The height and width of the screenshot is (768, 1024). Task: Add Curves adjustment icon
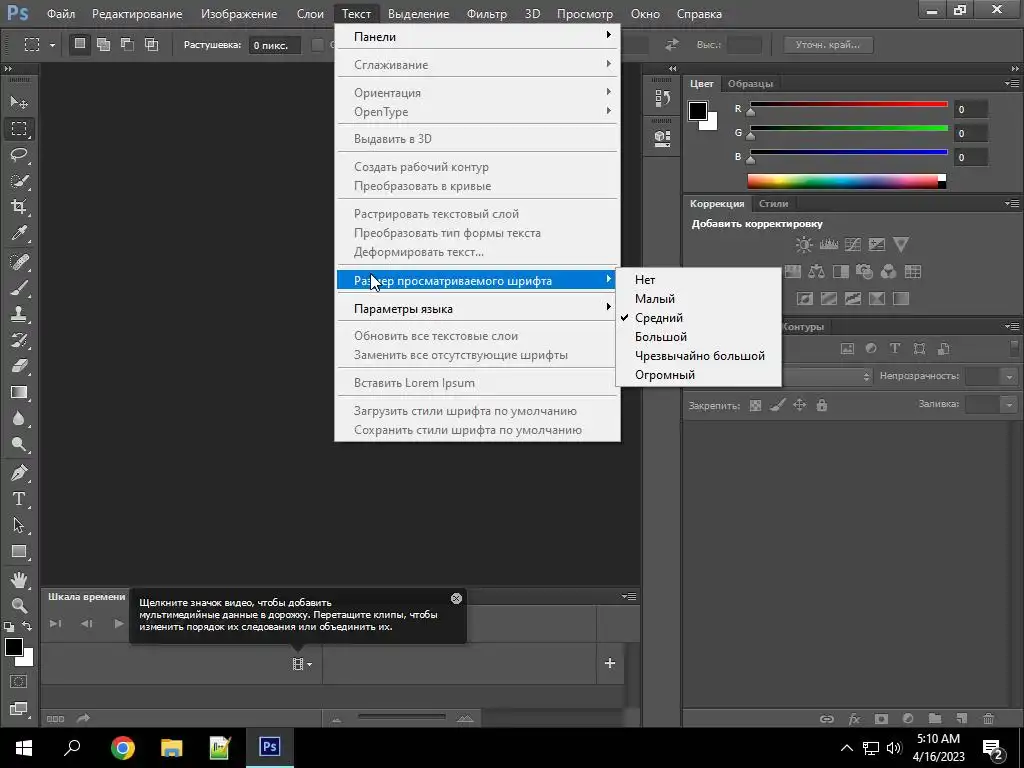tap(853, 245)
